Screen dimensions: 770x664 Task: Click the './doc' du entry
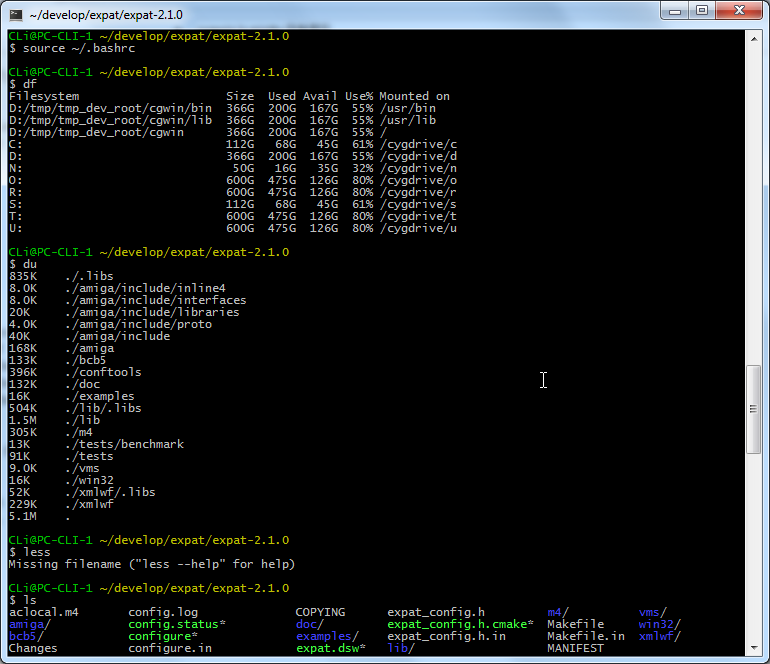pyautogui.click(x=82, y=384)
